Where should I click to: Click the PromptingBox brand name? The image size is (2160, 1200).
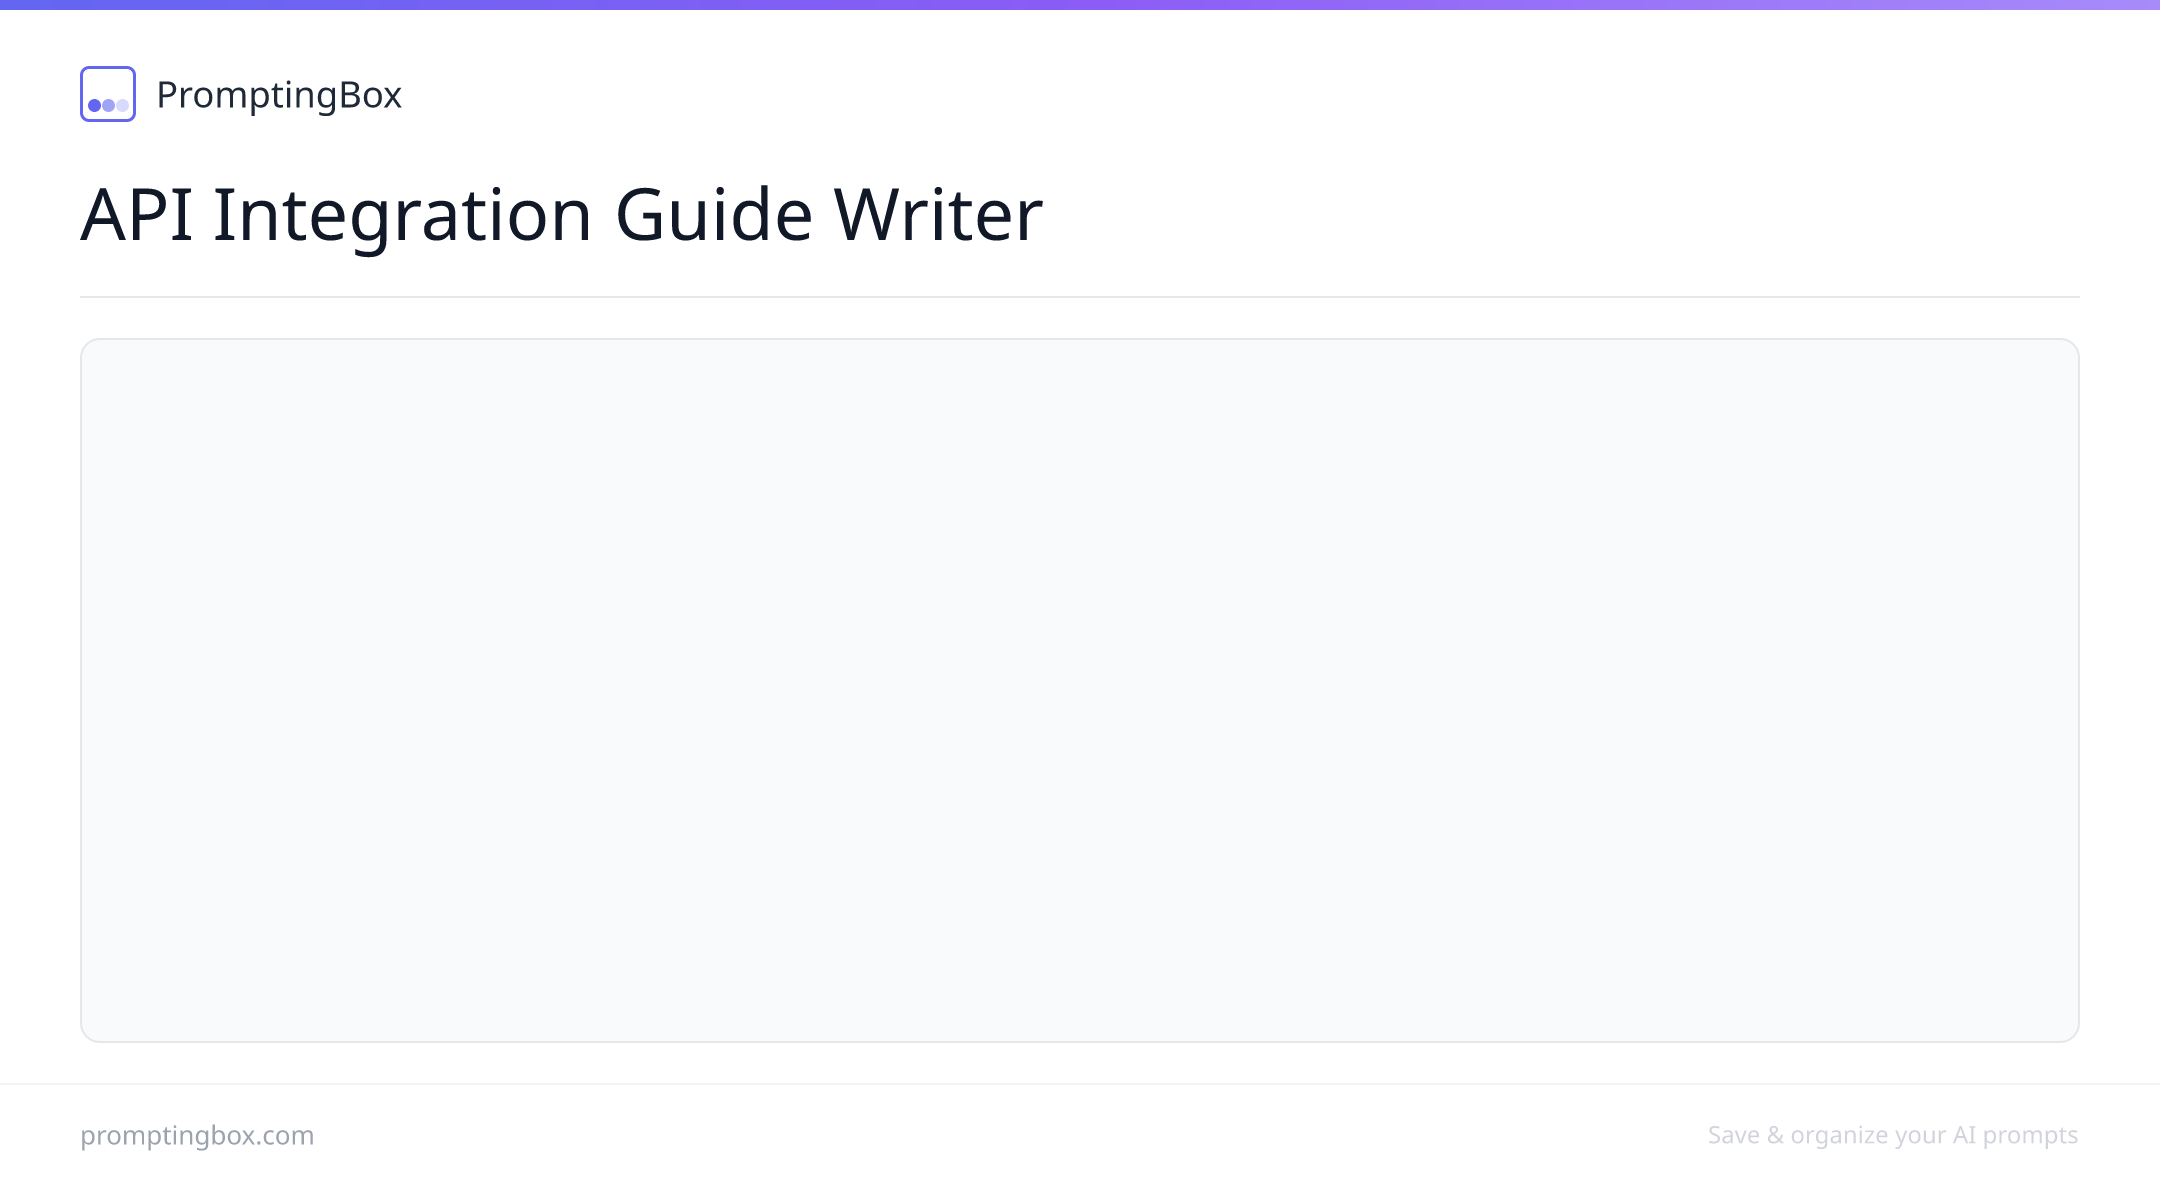[x=279, y=95]
